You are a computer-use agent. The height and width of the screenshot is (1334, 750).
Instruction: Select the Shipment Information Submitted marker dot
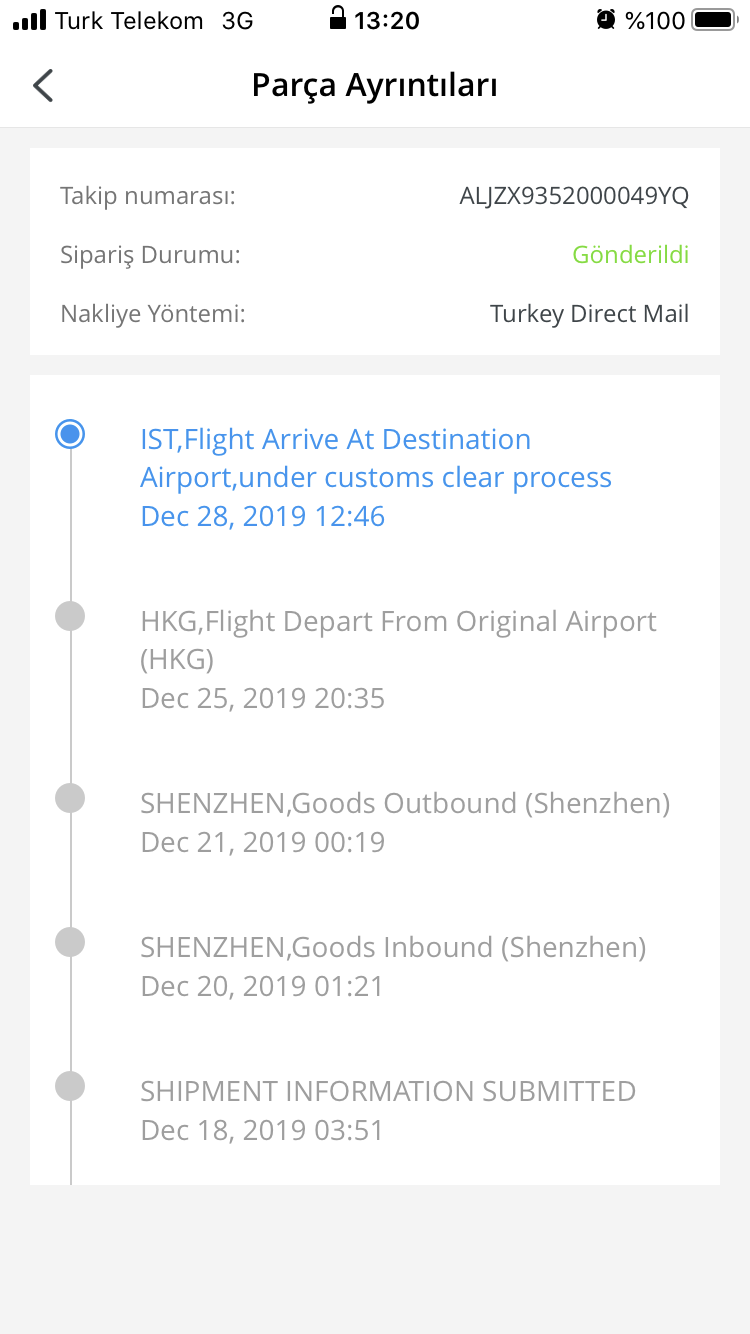click(70, 1086)
